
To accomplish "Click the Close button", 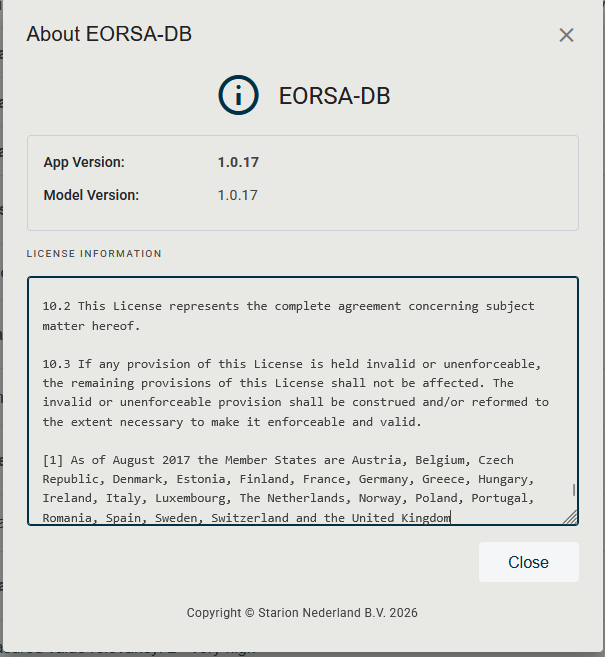I will point(529,562).
